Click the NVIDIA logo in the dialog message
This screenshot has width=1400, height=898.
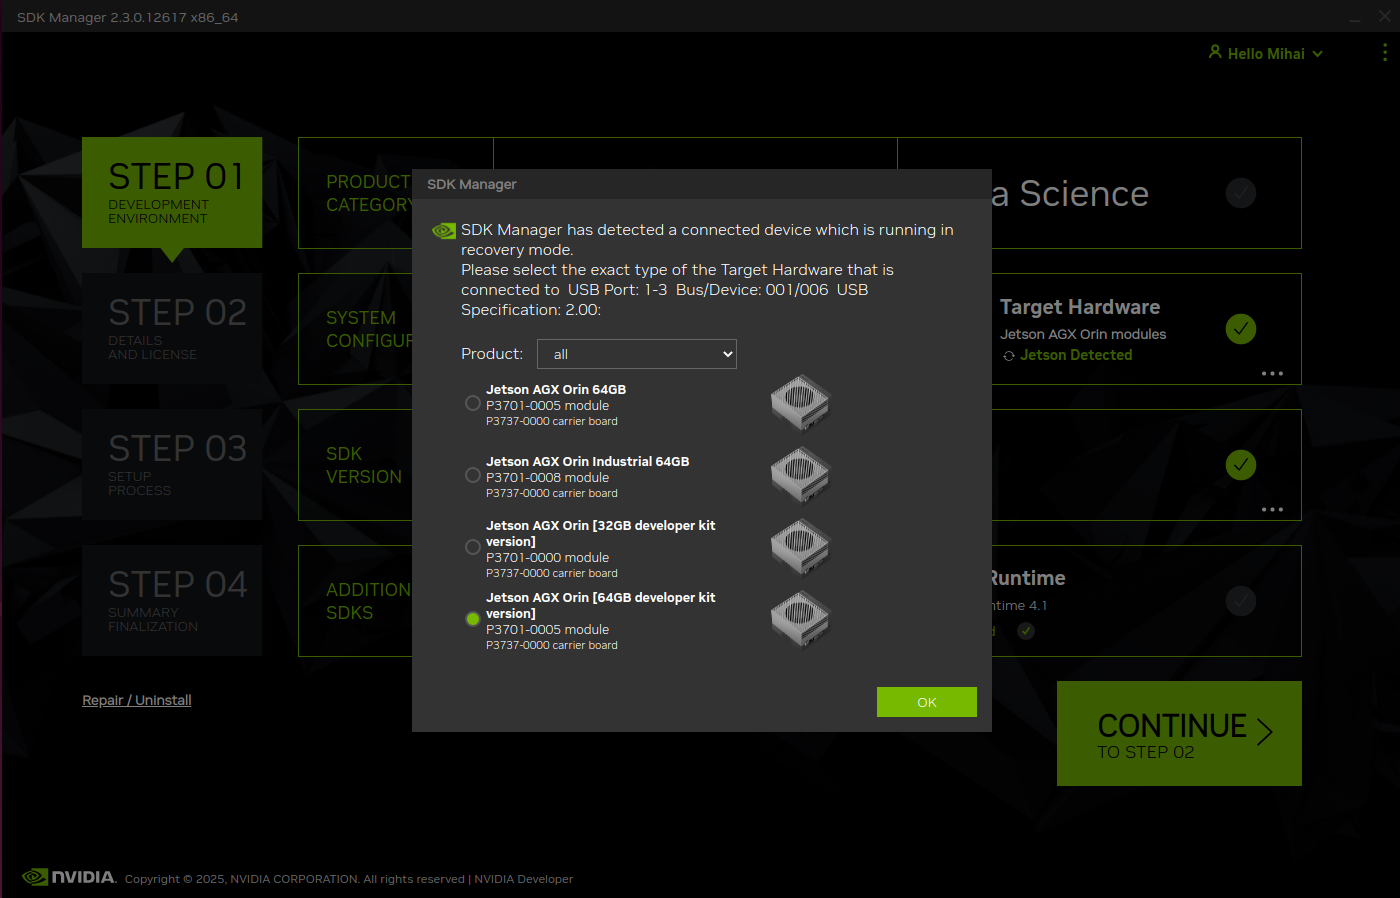click(443, 231)
